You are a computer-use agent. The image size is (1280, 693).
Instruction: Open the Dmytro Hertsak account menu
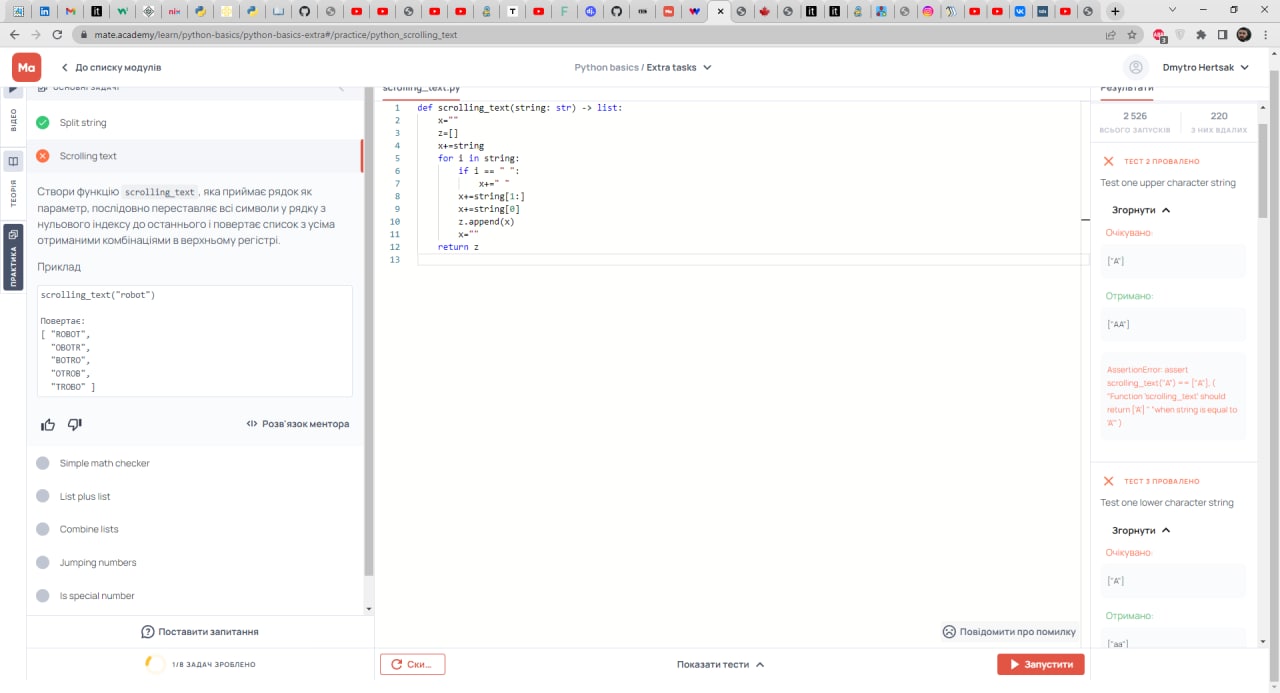click(1206, 67)
